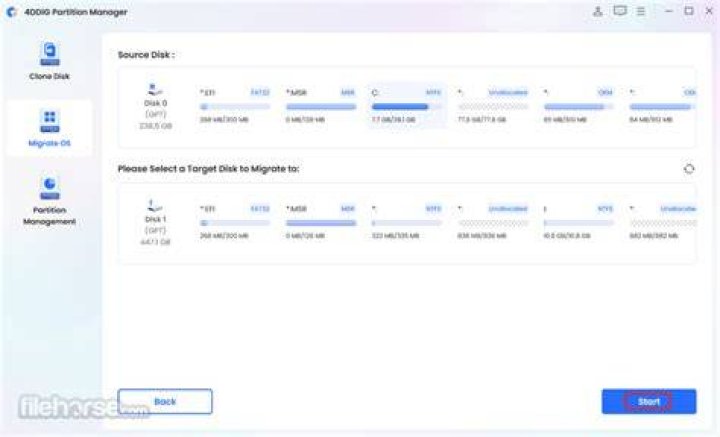The width and height of the screenshot is (720, 437).
Task: Select the C: partition on Disk 0
Action: pyautogui.click(x=406, y=106)
